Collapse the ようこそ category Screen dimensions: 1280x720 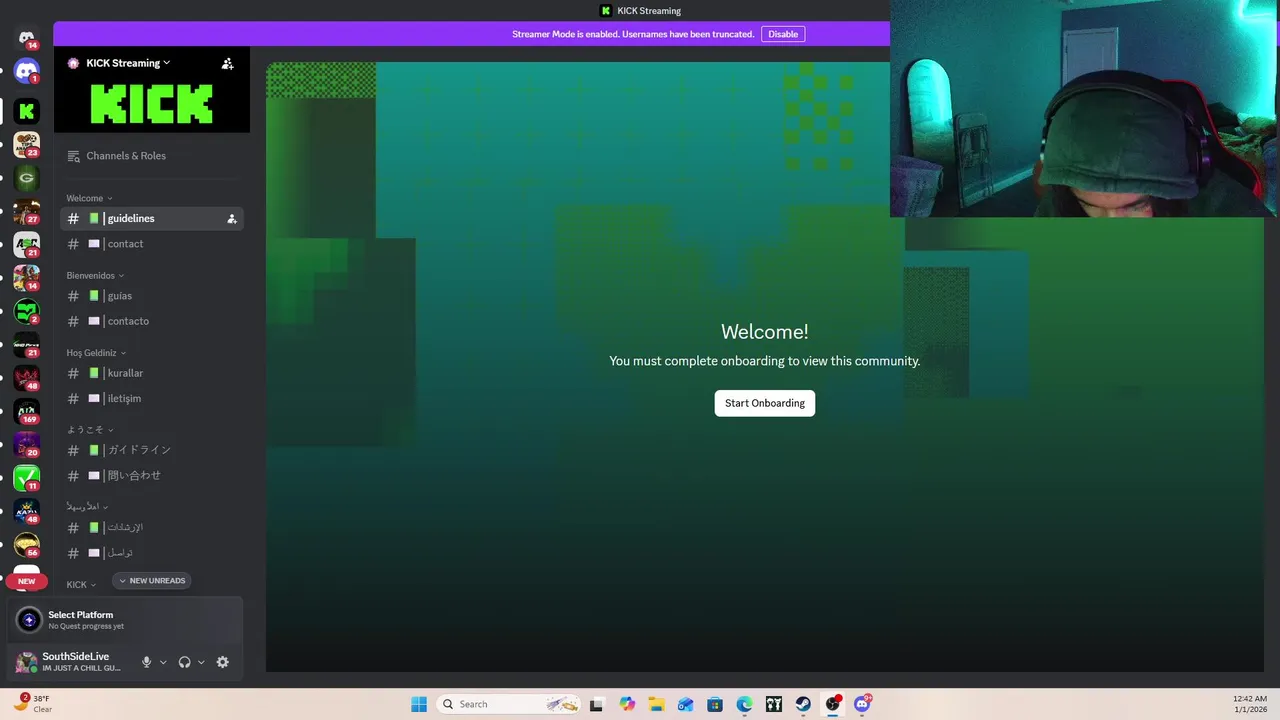click(90, 429)
